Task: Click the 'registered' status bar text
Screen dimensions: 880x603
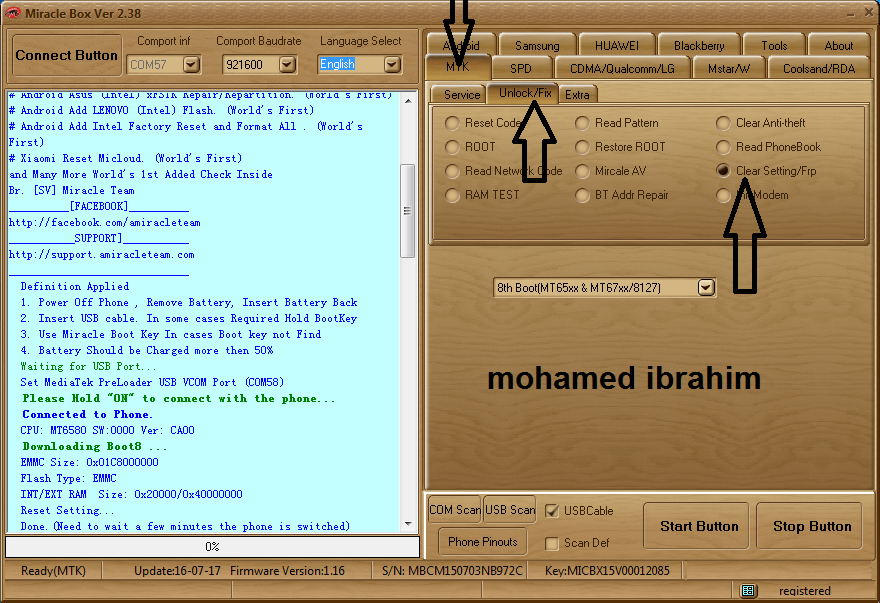Action: pos(804,591)
